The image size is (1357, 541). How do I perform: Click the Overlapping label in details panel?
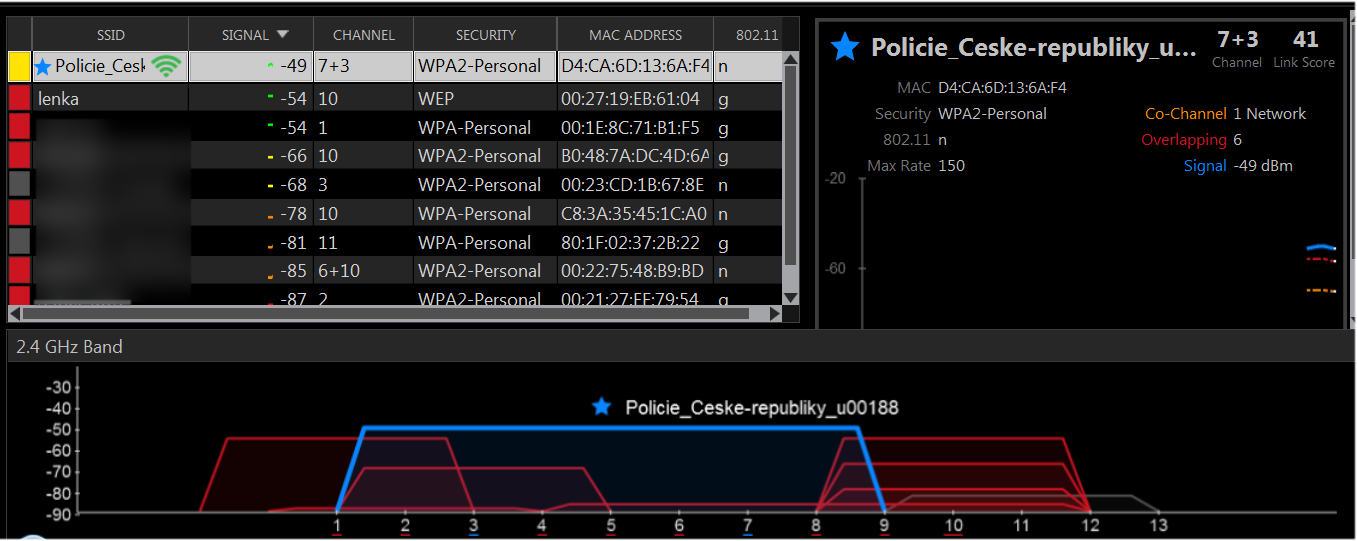coord(1184,140)
